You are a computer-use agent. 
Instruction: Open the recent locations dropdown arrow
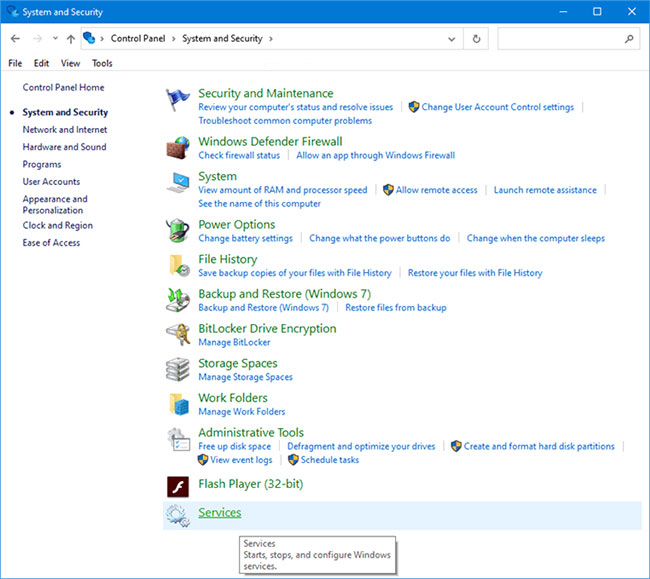55,39
